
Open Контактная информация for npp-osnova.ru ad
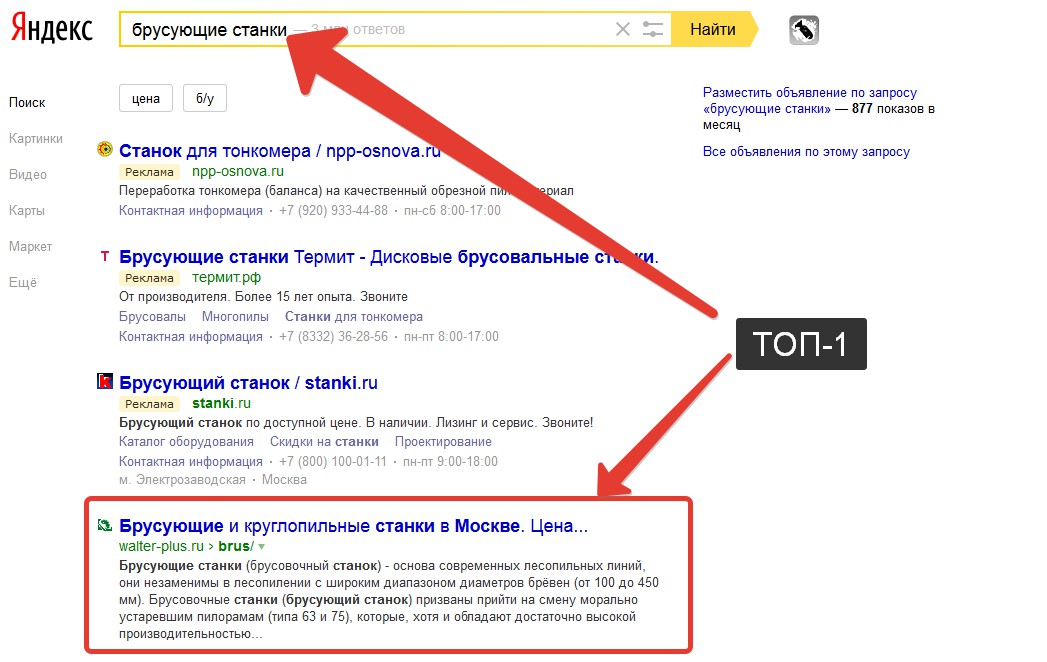click(x=191, y=210)
